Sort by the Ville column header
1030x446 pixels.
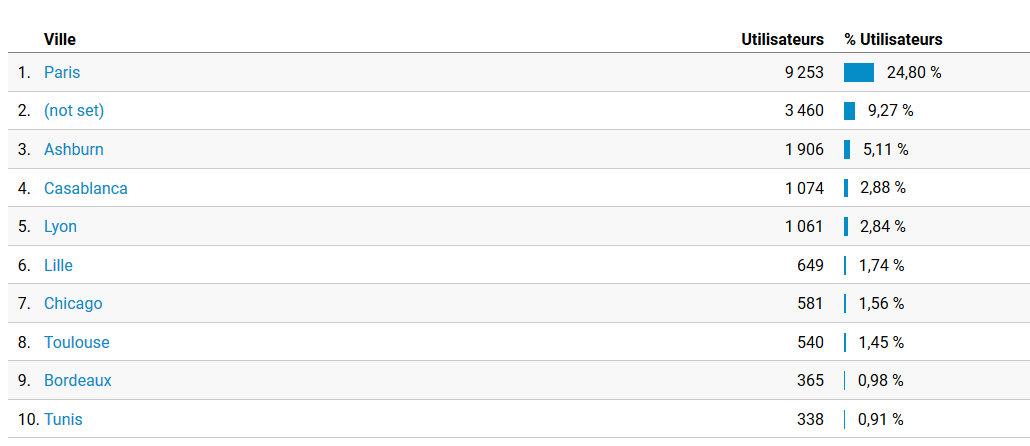[x=60, y=39]
